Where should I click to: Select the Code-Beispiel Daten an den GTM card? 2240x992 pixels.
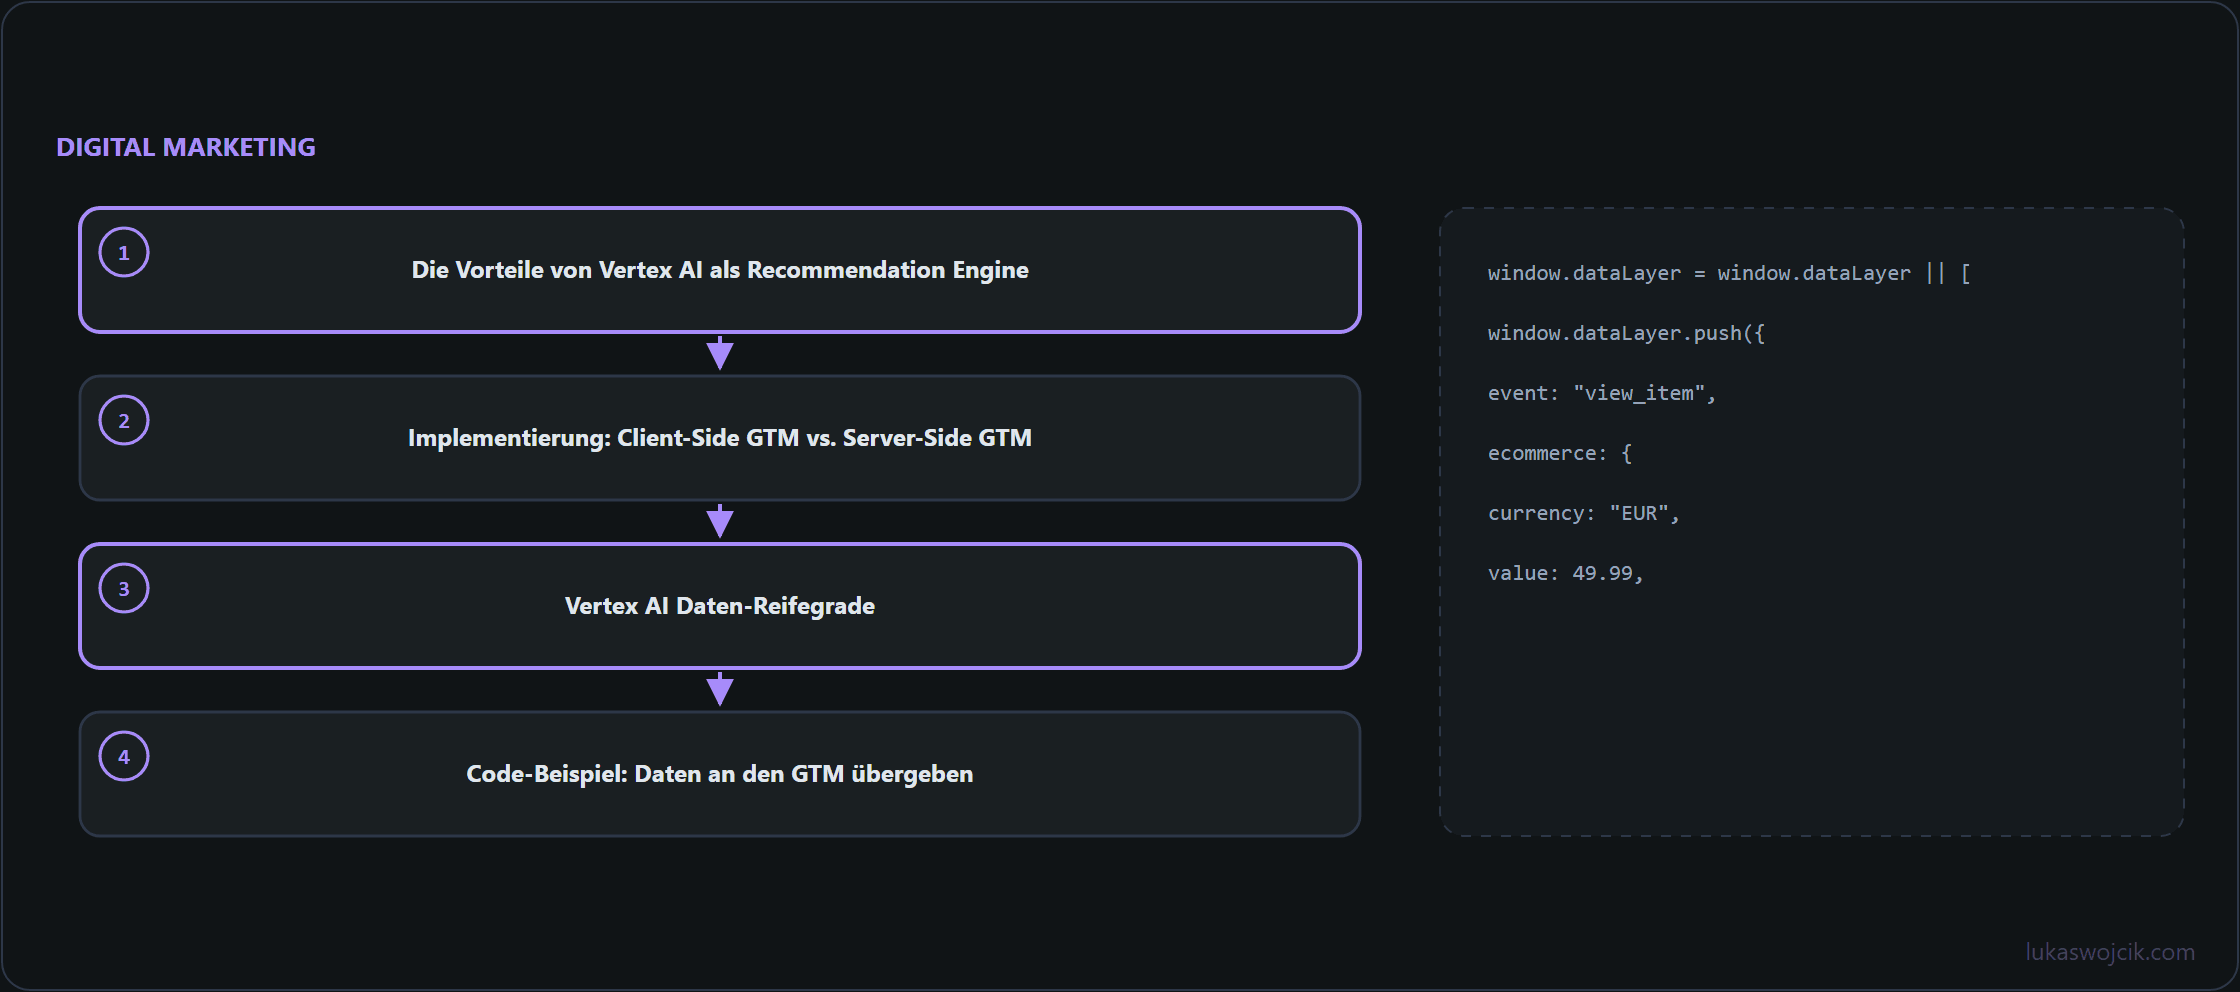720,774
